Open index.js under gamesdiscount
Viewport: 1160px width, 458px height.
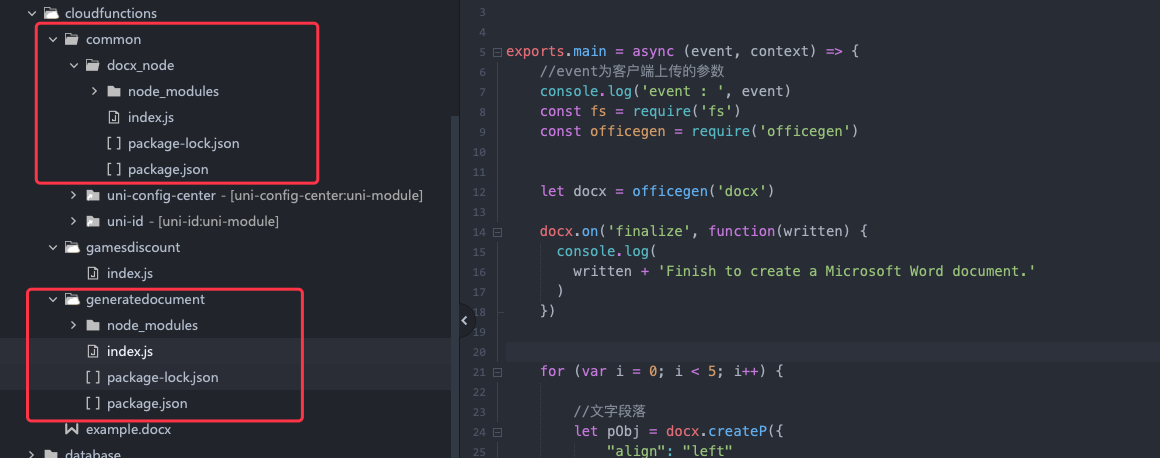130,274
